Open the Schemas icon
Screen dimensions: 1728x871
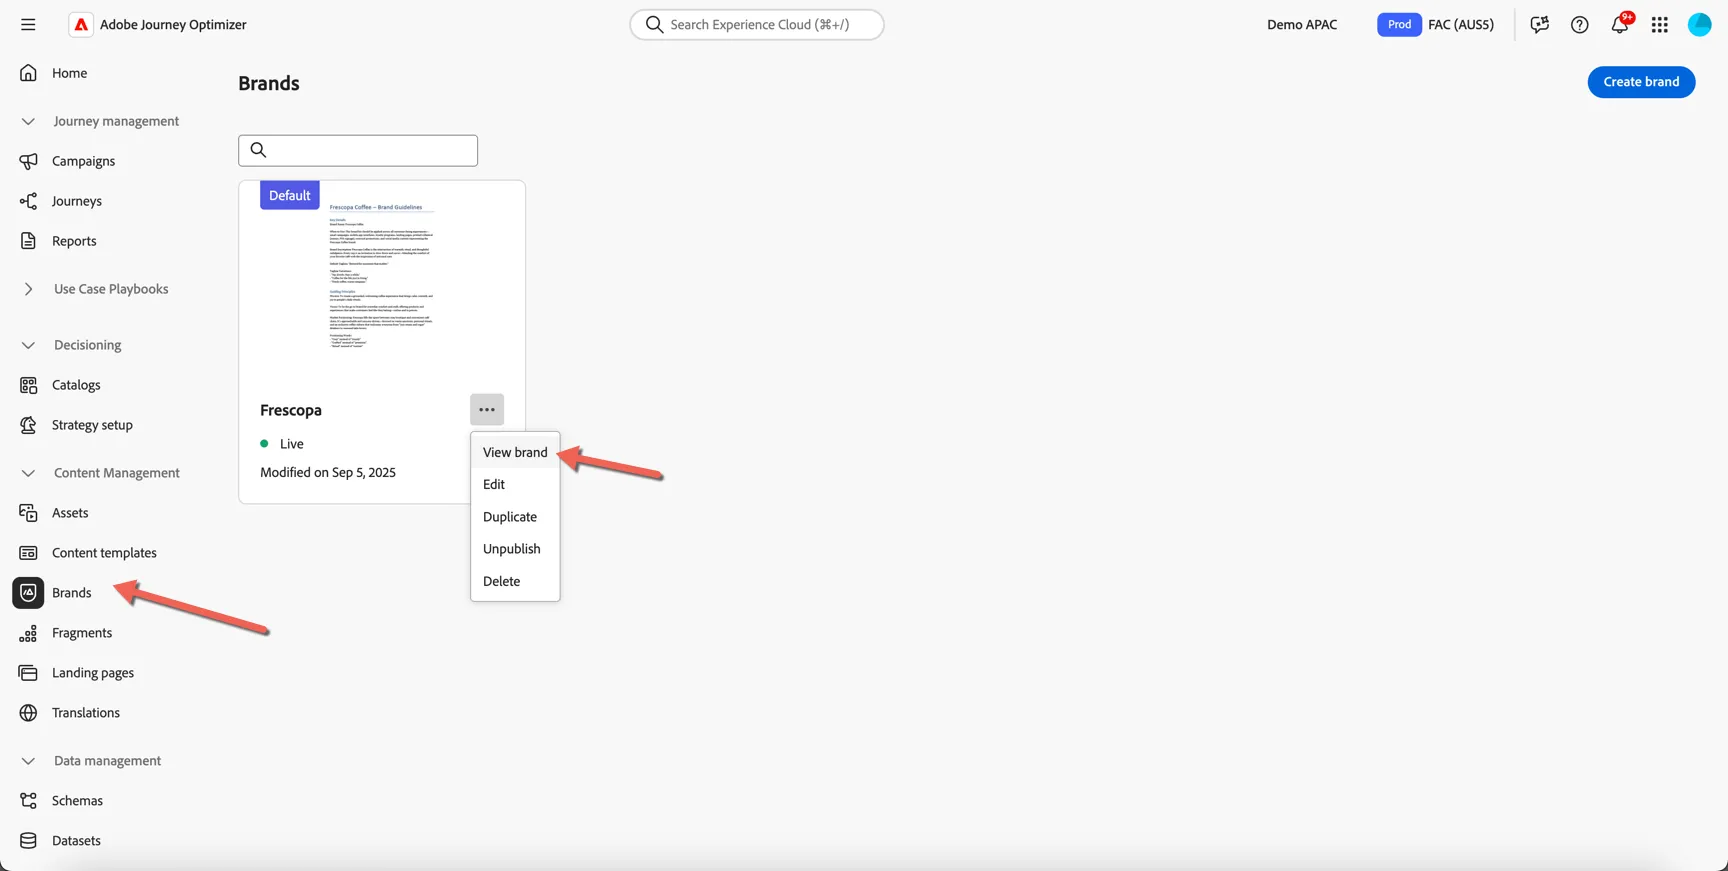tap(28, 801)
